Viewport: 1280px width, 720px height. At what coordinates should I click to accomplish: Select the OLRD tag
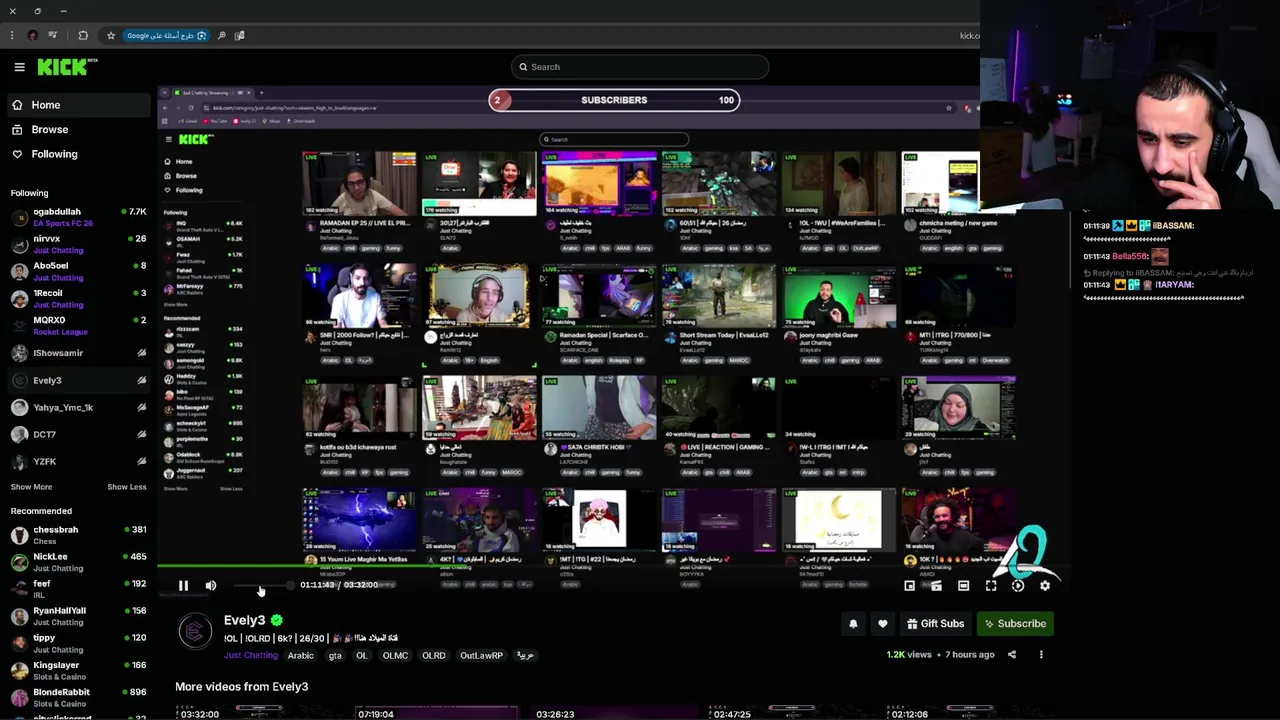coord(433,656)
